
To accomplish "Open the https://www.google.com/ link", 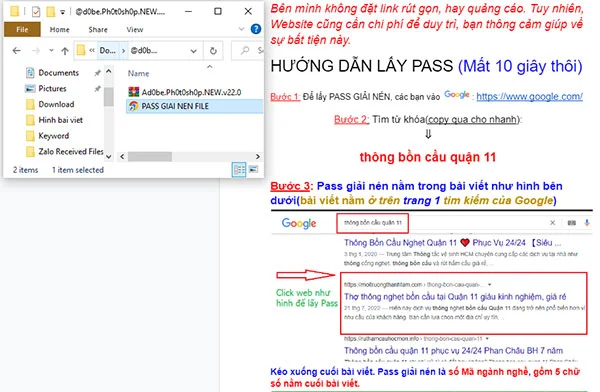I will 530,96.
